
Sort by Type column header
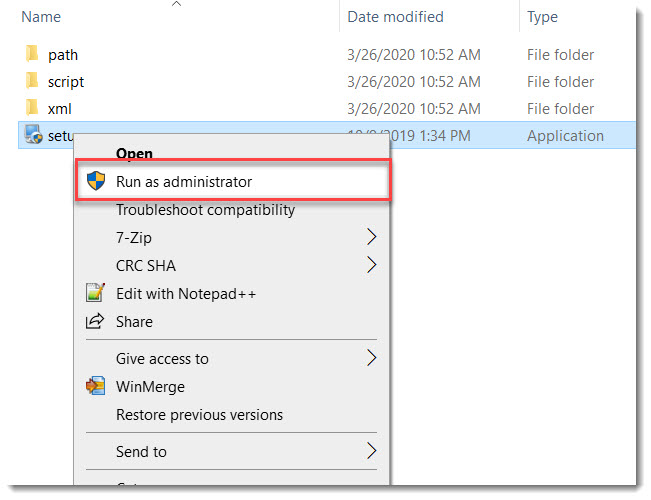click(x=543, y=17)
